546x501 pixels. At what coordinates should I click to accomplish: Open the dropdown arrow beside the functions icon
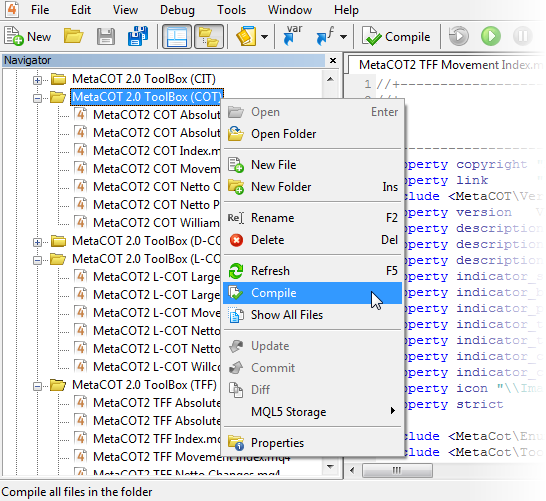pyautogui.click(x=343, y=37)
